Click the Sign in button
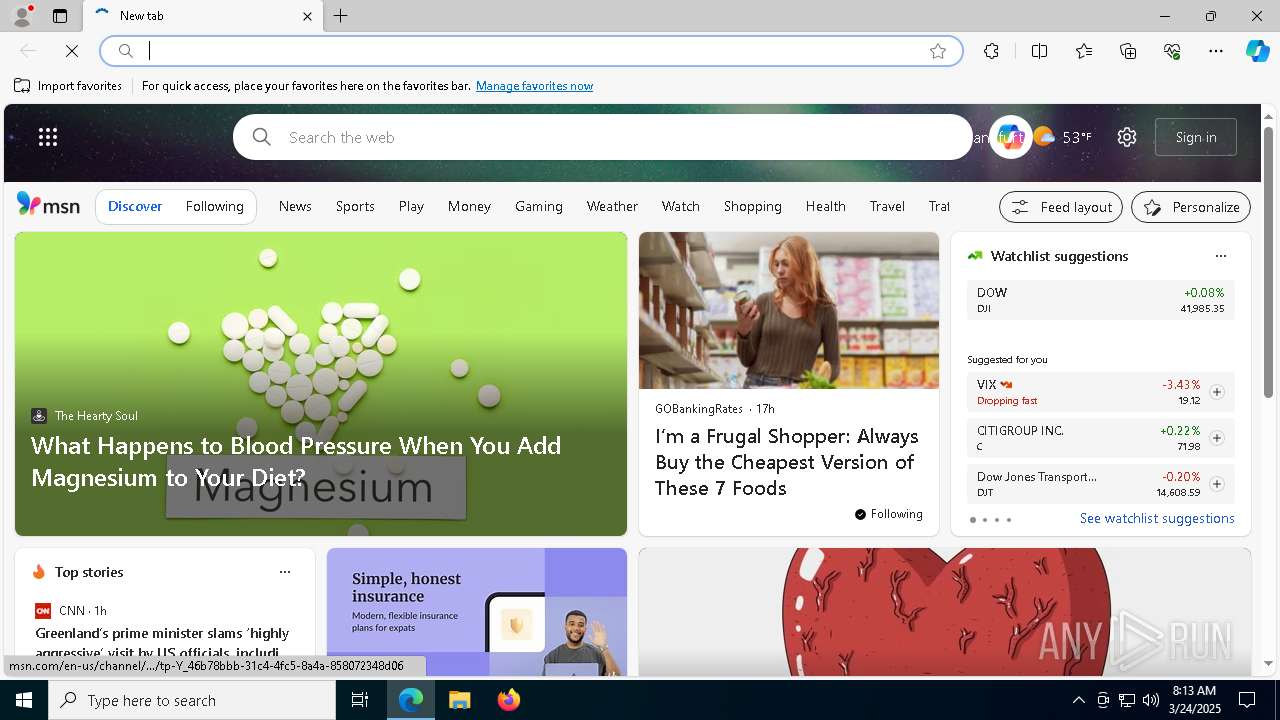Image resolution: width=1280 pixels, height=720 pixels. pos(1196,137)
